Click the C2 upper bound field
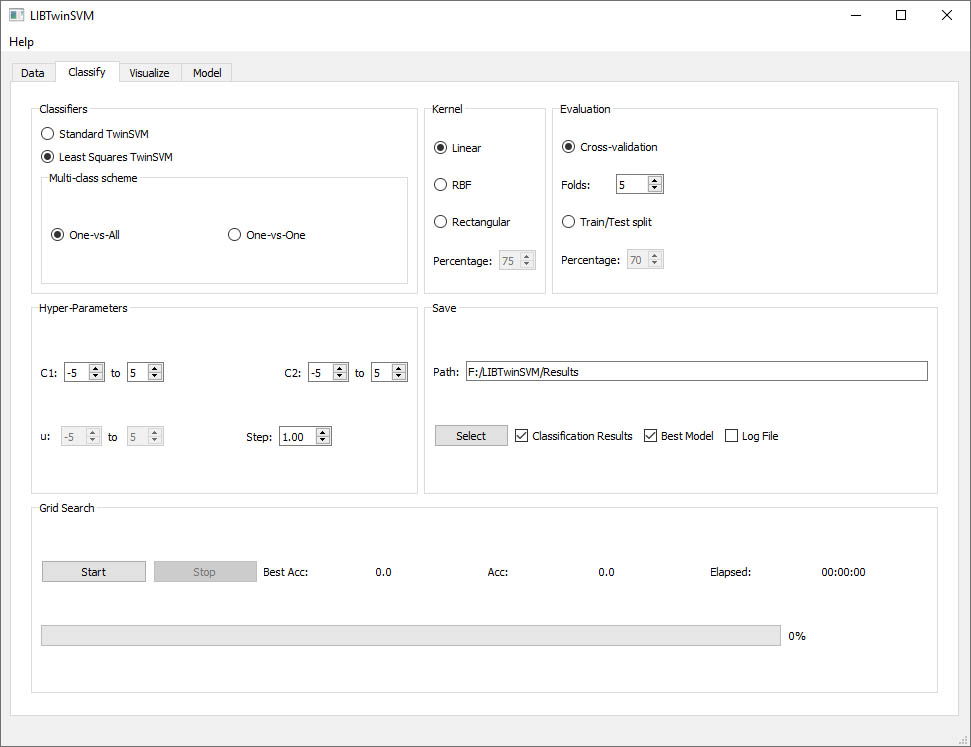The image size is (971, 747). pos(382,372)
